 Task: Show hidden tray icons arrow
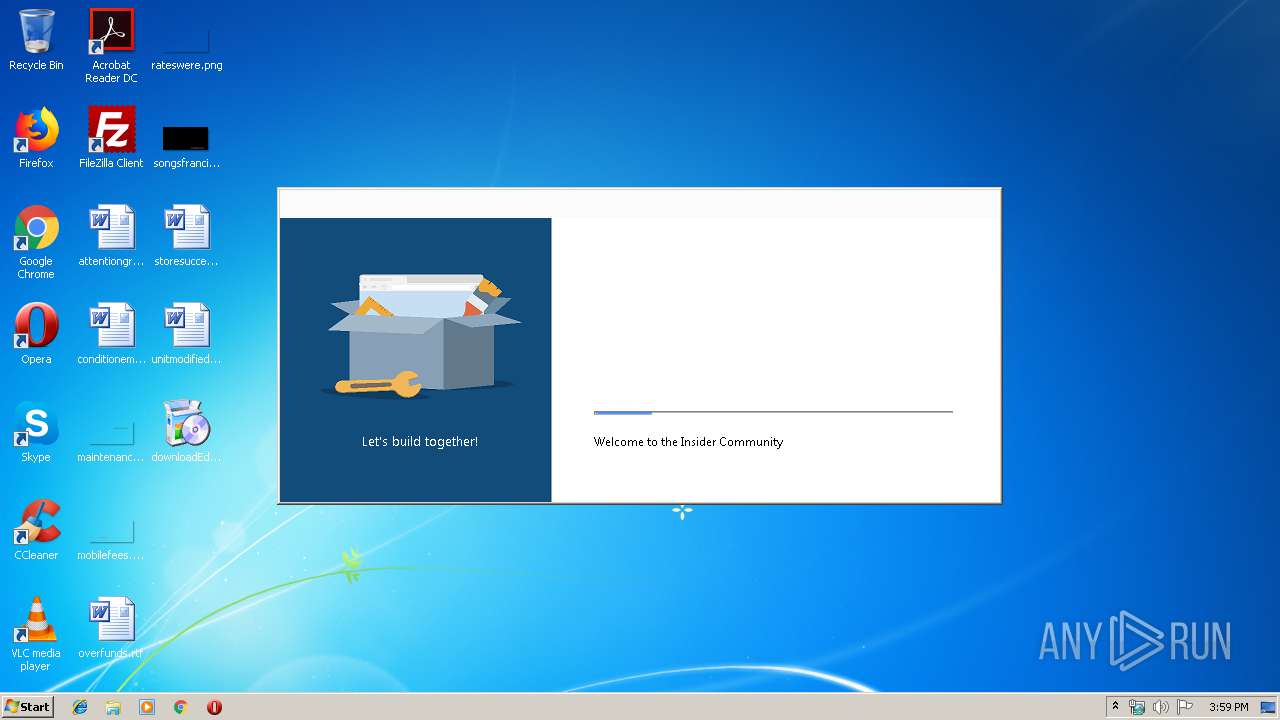tap(1115, 707)
